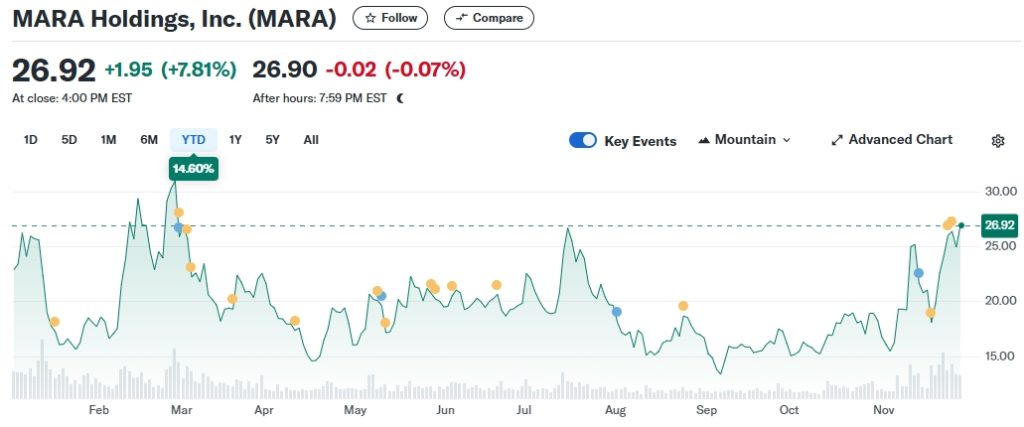The width and height of the screenshot is (1024, 427).
Task: Click the 15.00 axis label
Action: [x=1000, y=356]
